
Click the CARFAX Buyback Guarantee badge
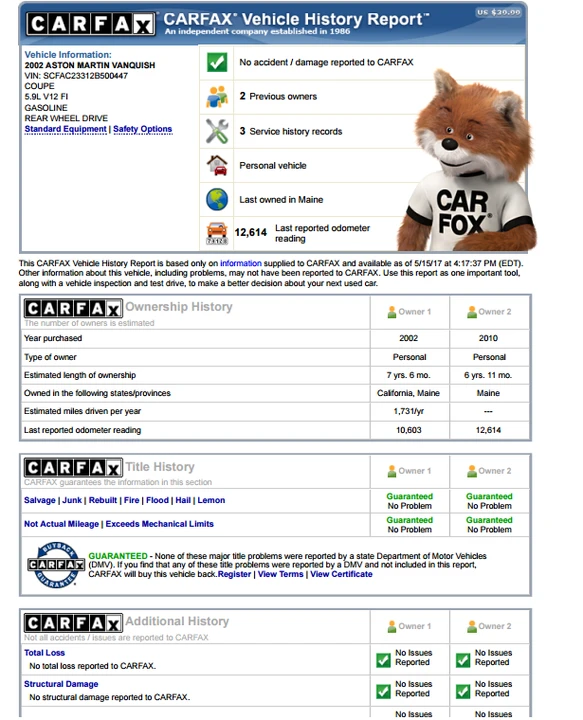click(x=56, y=564)
